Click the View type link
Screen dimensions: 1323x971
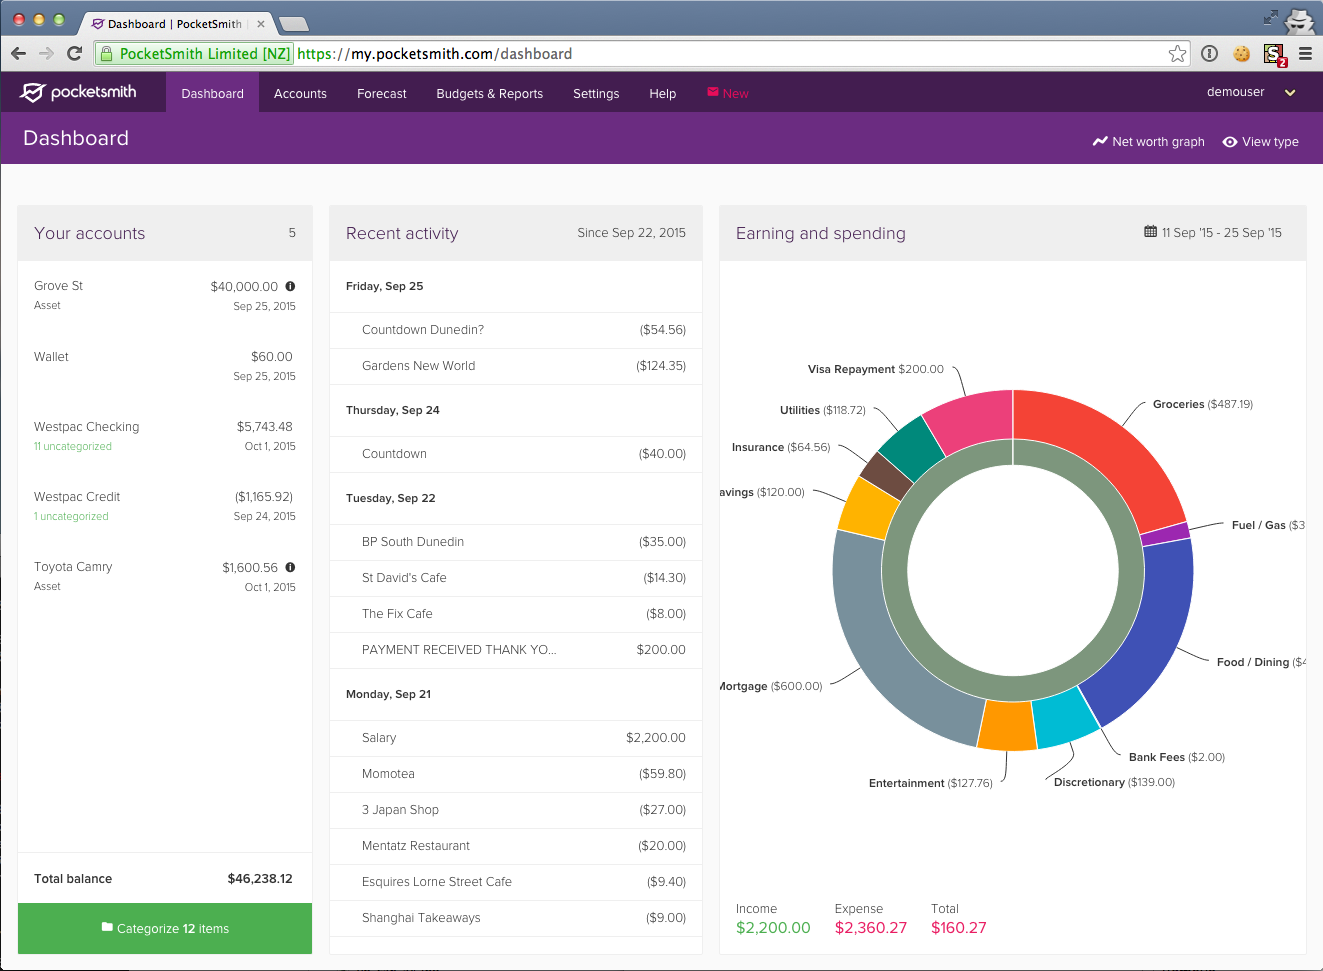(x=1260, y=142)
